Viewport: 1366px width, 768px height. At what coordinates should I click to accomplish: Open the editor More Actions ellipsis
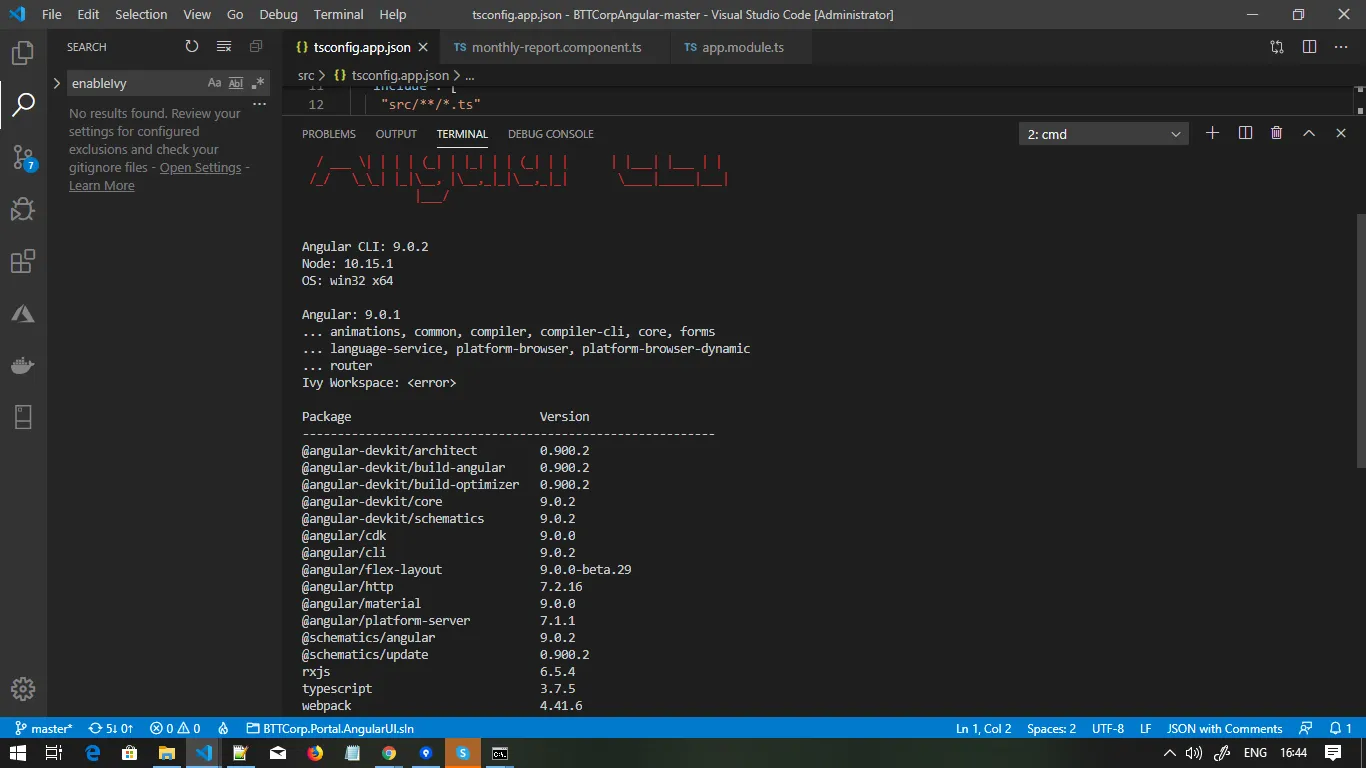point(1341,47)
